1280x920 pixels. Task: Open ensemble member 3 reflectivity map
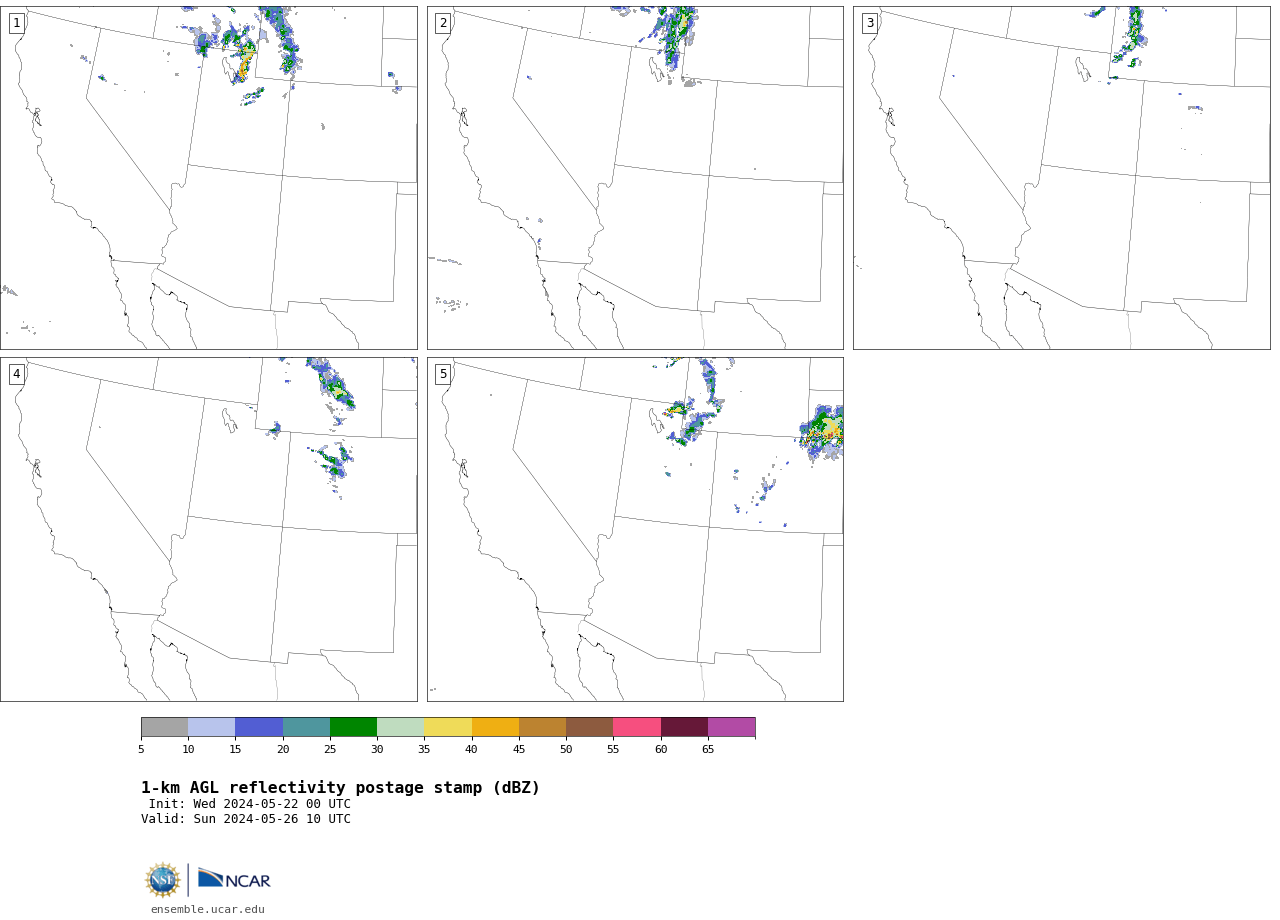1061,178
